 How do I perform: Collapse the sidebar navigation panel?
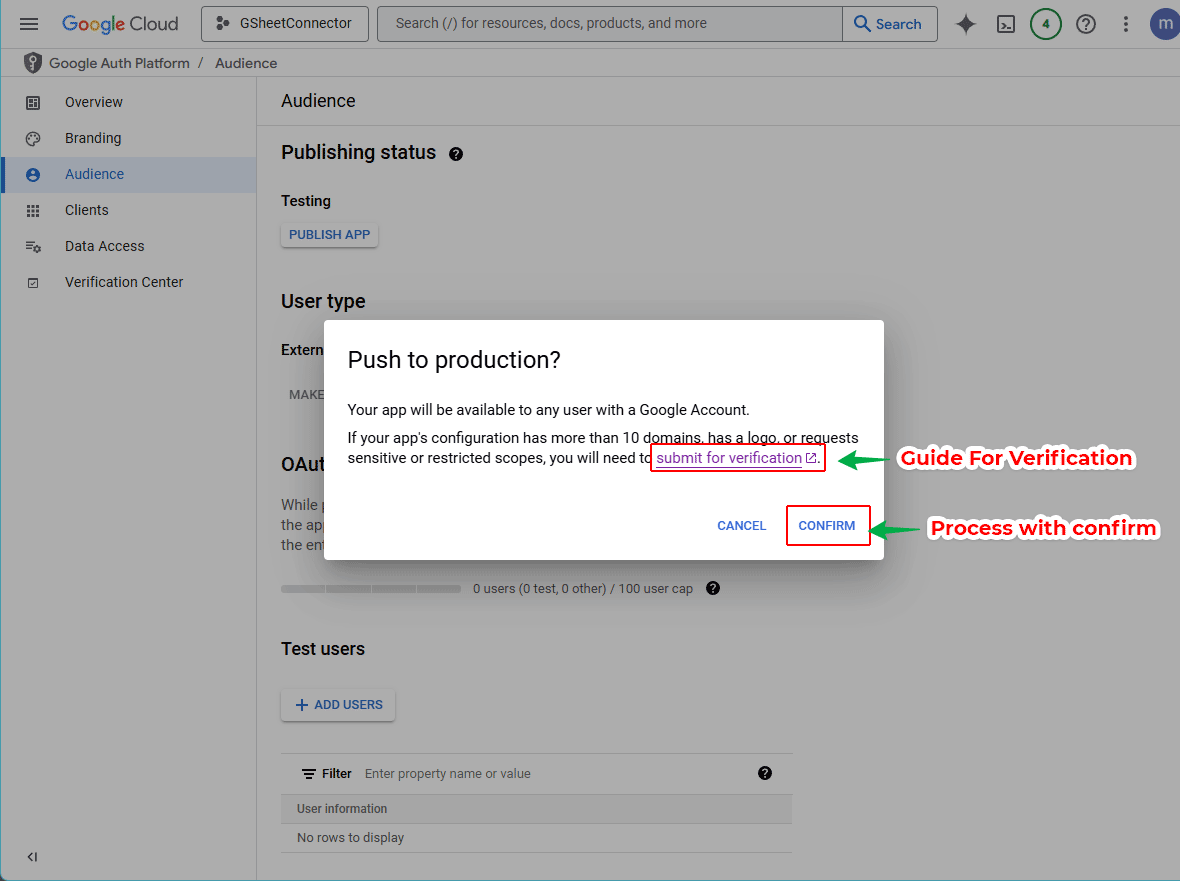(32, 857)
